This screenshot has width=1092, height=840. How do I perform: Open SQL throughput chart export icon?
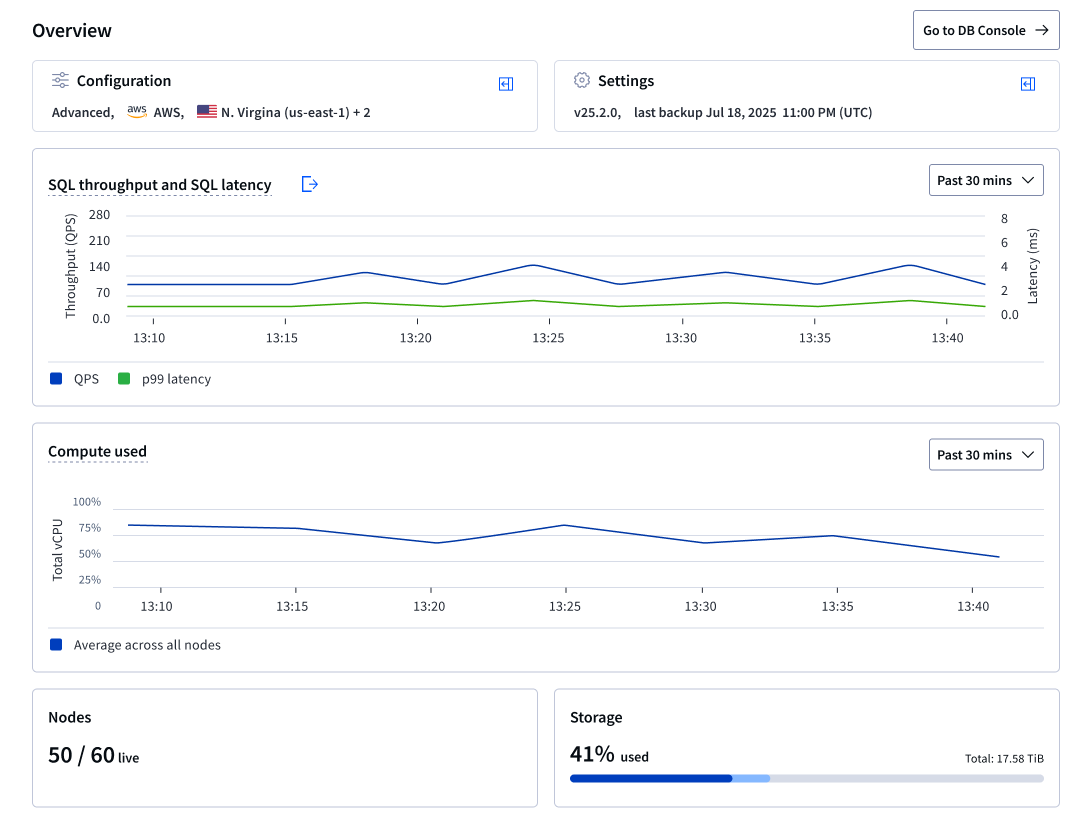point(309,184)
